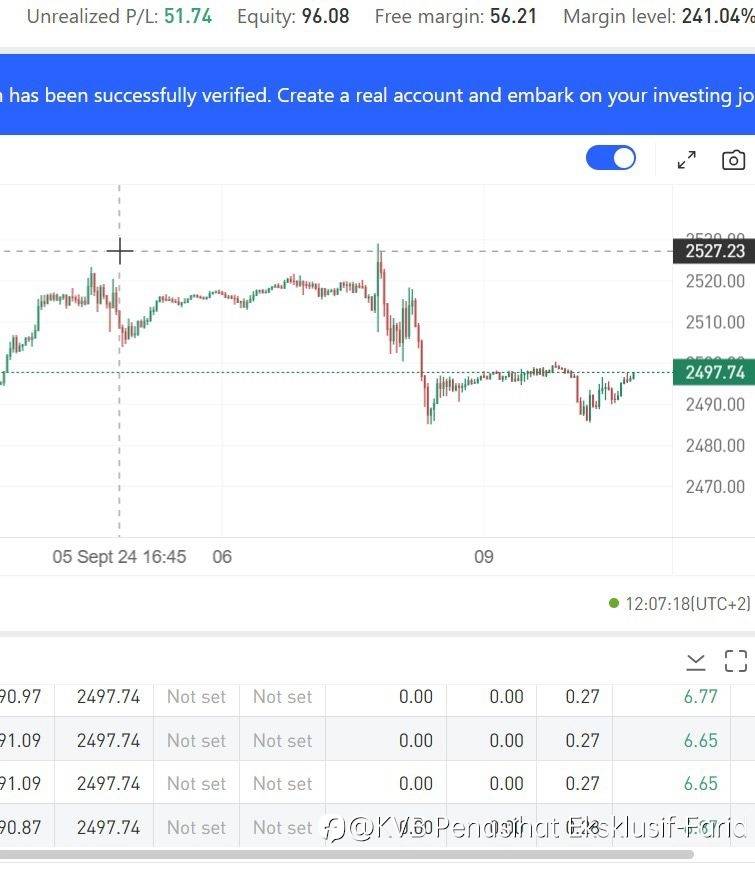
Task: Click date 09 on the time axis
Action: 484,556
